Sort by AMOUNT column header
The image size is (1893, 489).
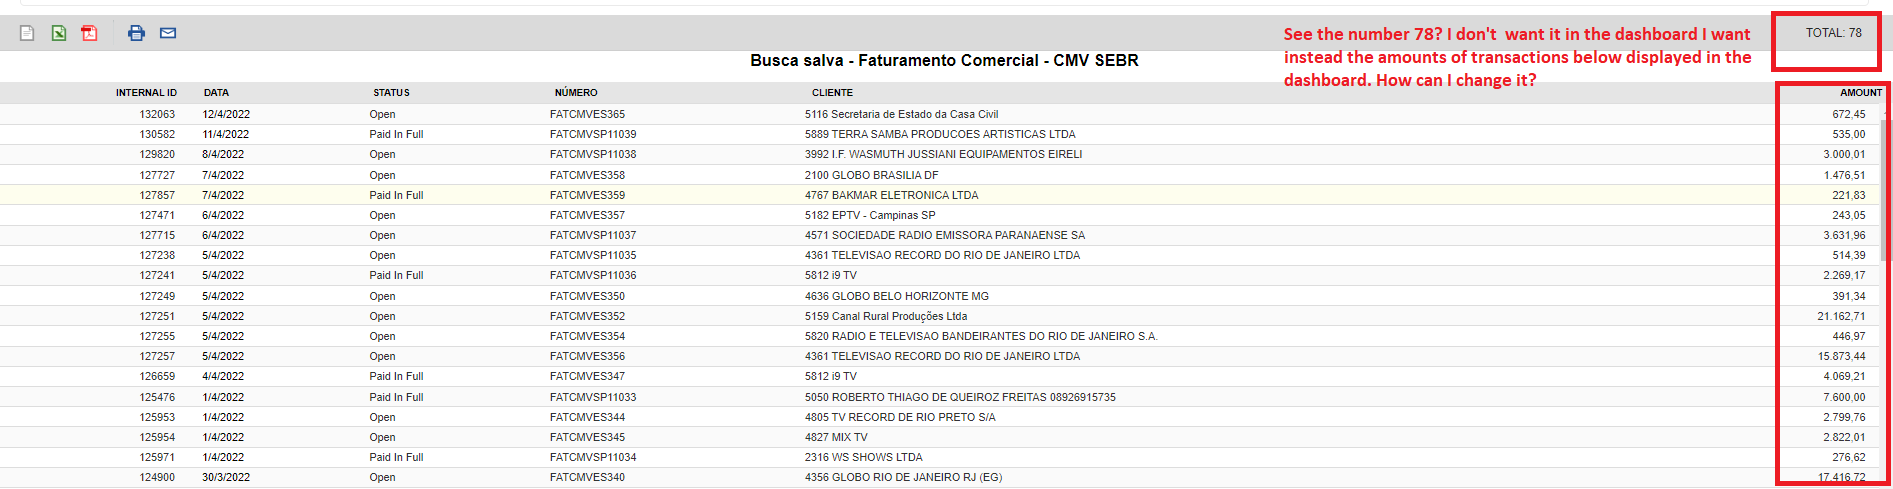pyautogui.click(x=1861, y=93)
